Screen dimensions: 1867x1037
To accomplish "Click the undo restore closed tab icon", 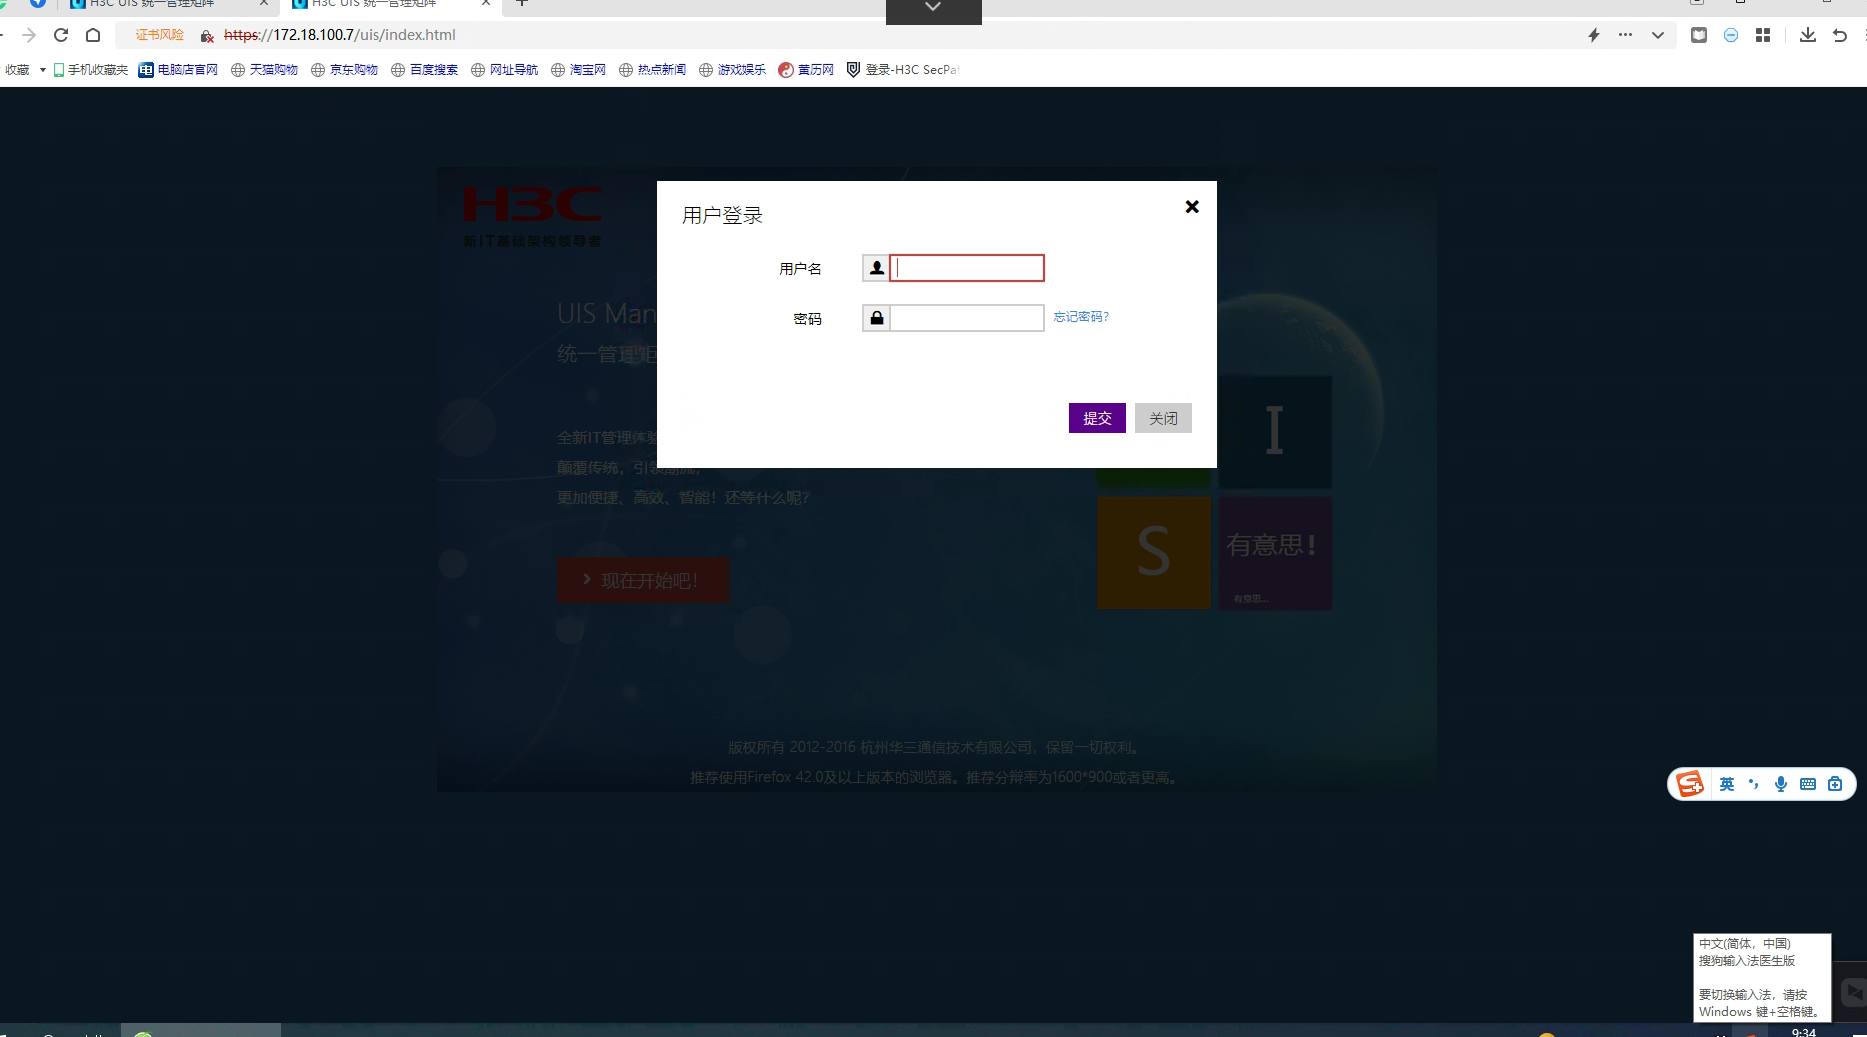I will pos(1840,35).
